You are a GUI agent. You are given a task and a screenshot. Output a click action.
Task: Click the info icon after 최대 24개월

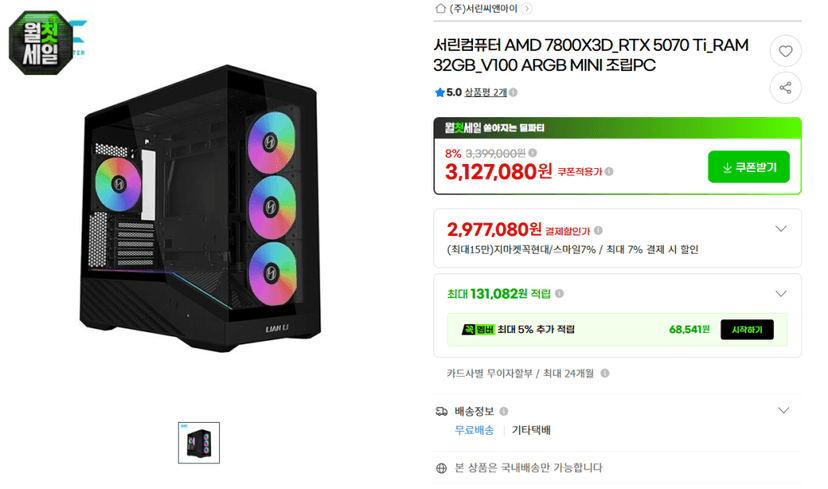coord(605,373)
